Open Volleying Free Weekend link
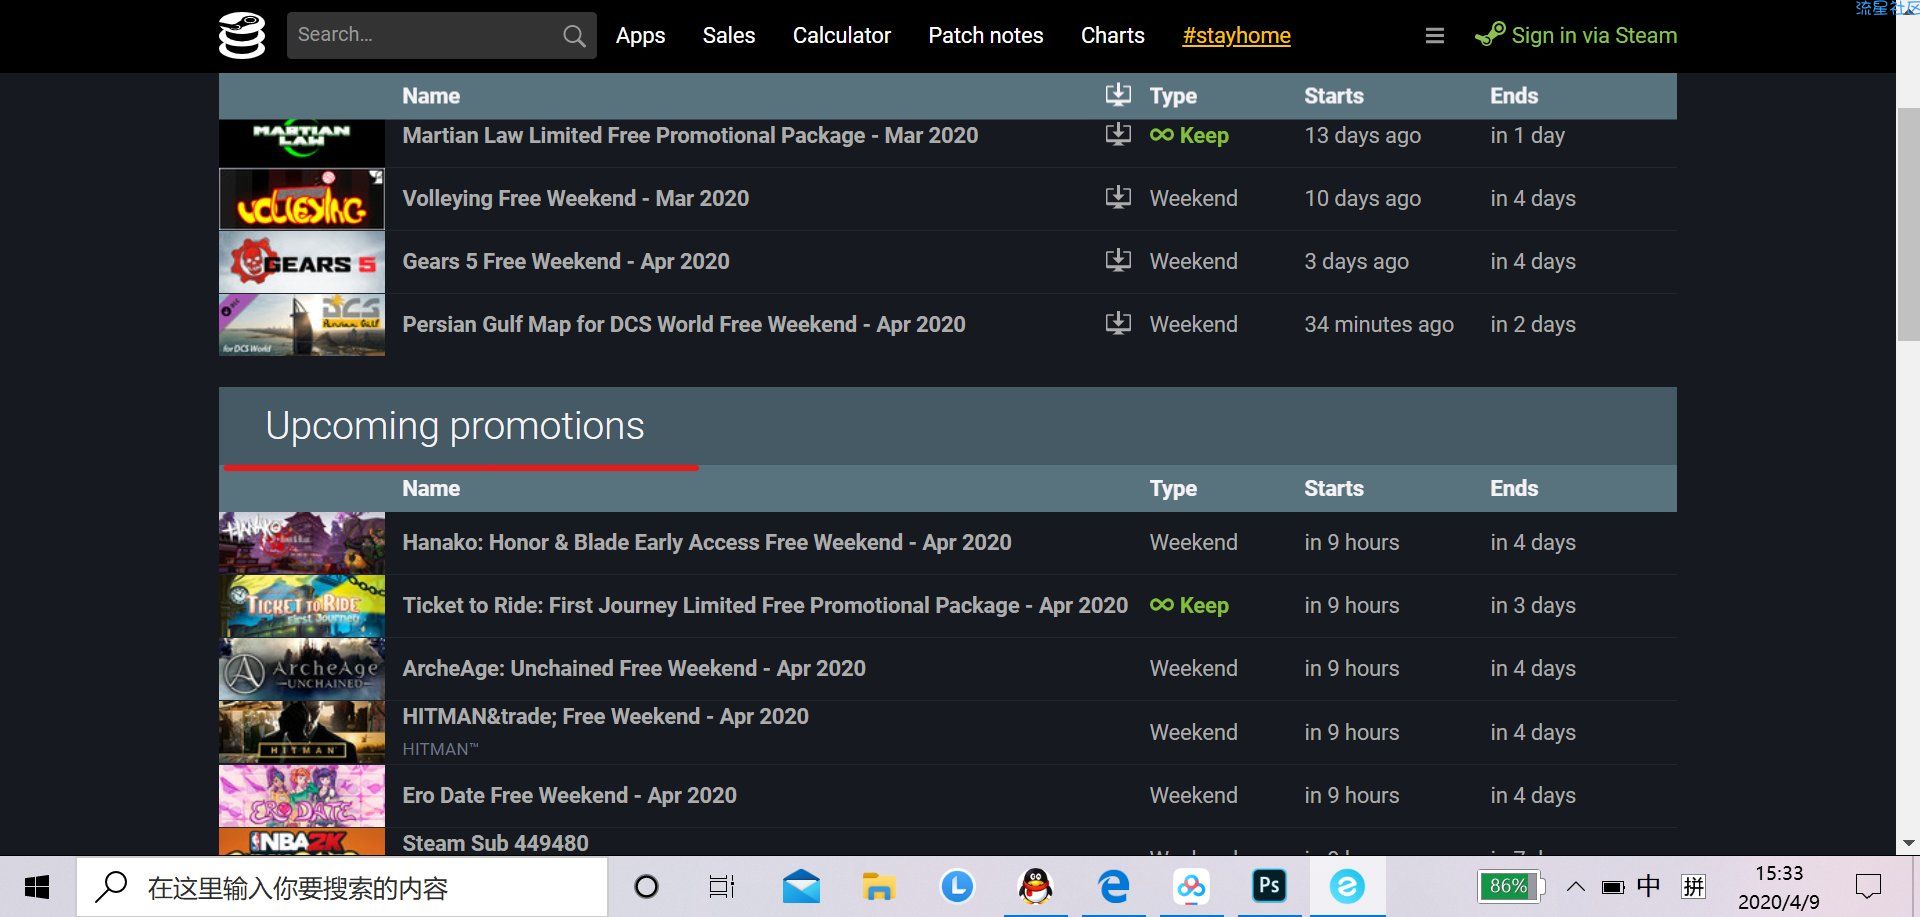 [x=575, y=198]
